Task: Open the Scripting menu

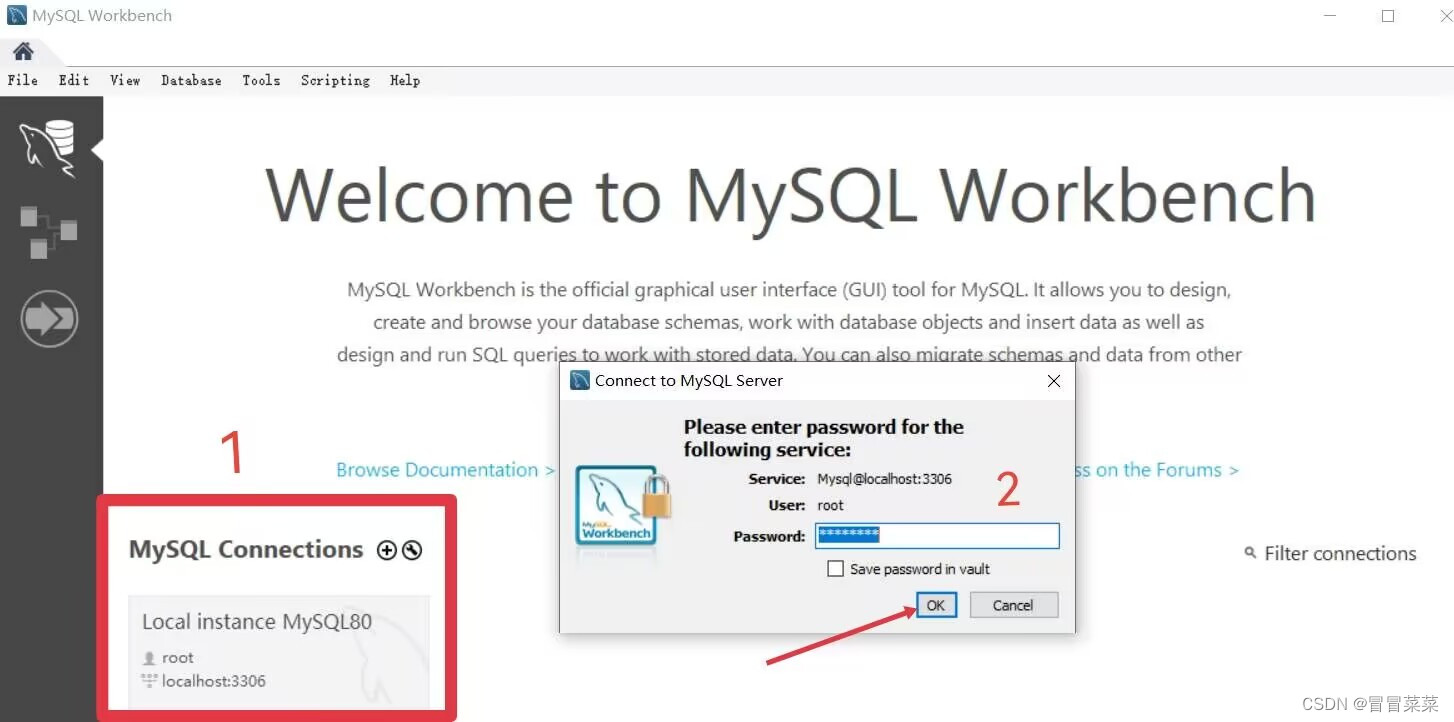Action: tap(335, 80)
